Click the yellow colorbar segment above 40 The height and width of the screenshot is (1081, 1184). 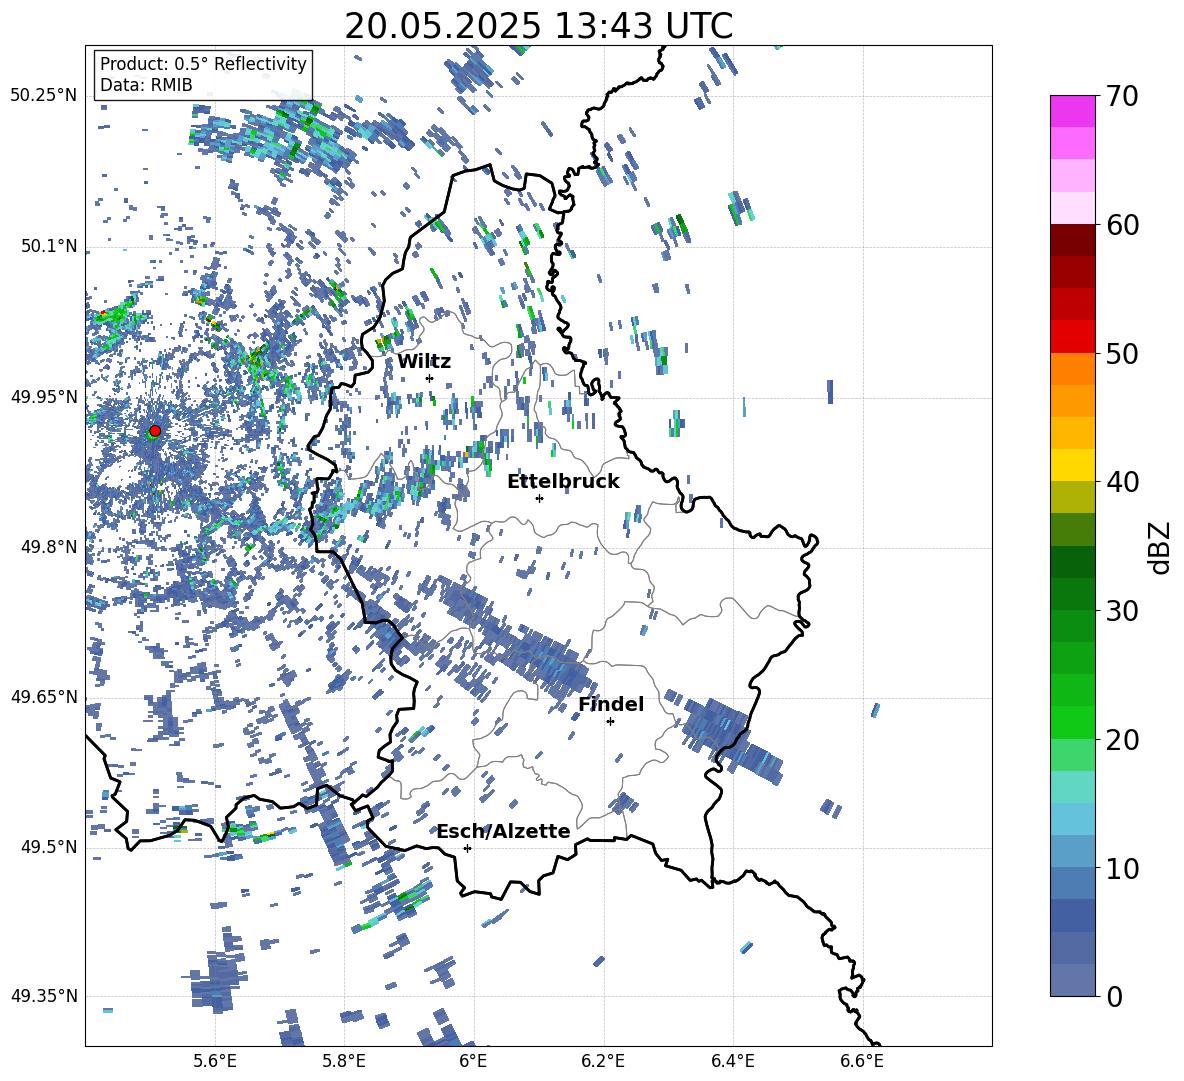(1072, 465)
